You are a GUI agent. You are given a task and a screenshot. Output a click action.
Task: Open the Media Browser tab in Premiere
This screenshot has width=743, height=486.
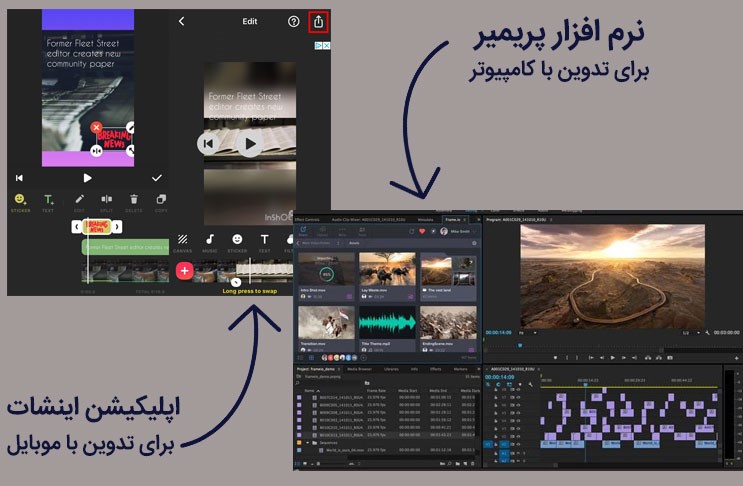pos(359,369)
